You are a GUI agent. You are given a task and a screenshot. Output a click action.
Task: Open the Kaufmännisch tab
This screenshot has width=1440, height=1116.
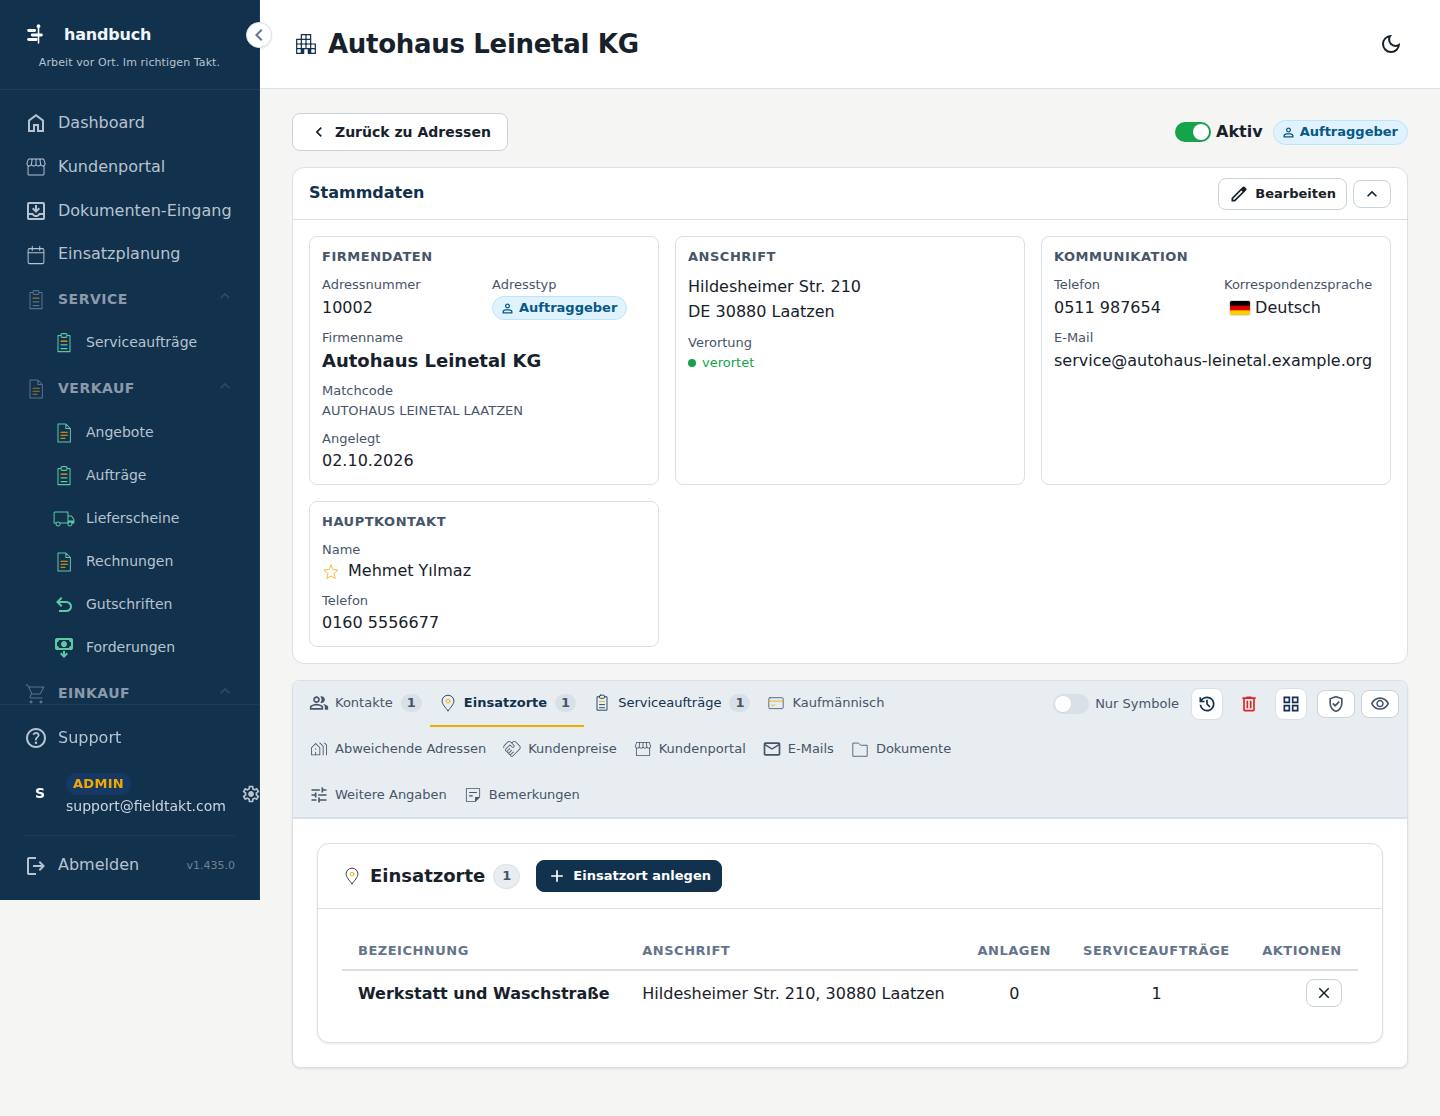[826, 703]
